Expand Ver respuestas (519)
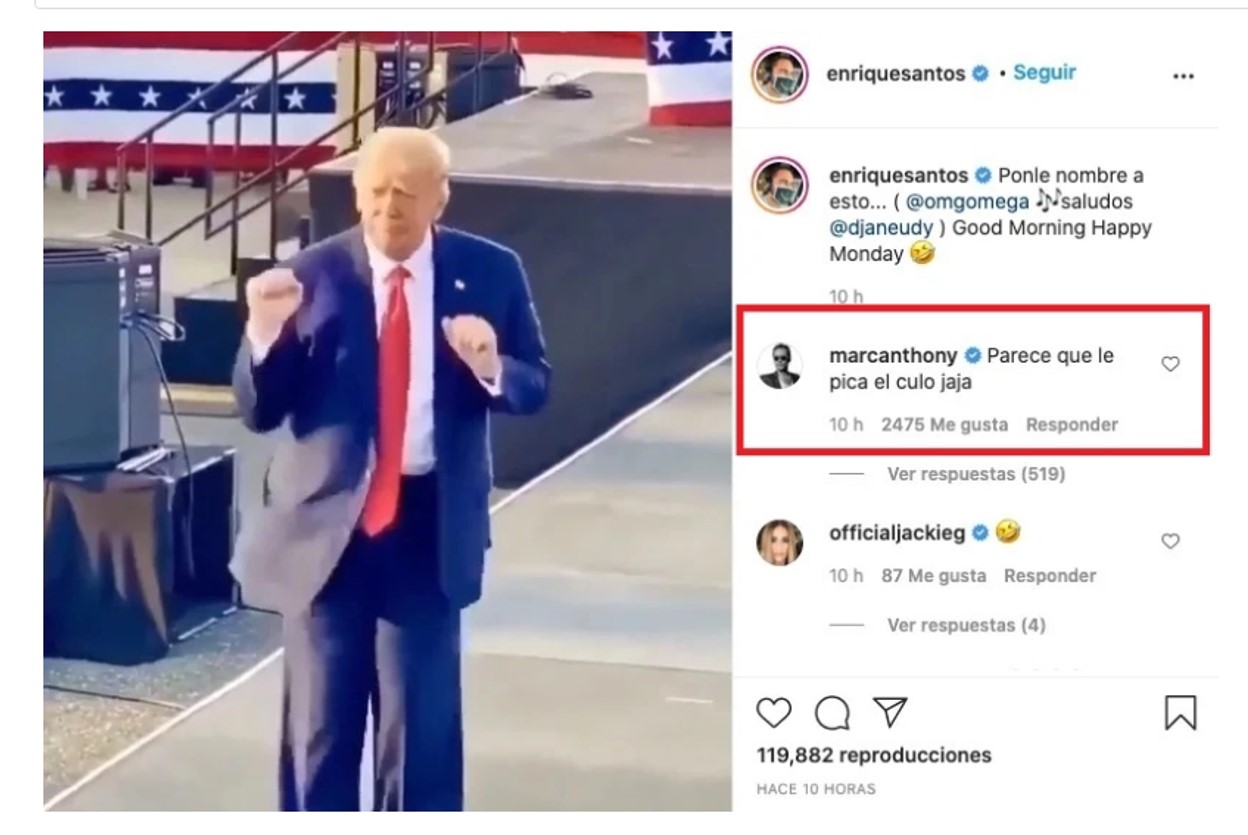Screen dimensions: 1248x835 click(x=976, y=474)
